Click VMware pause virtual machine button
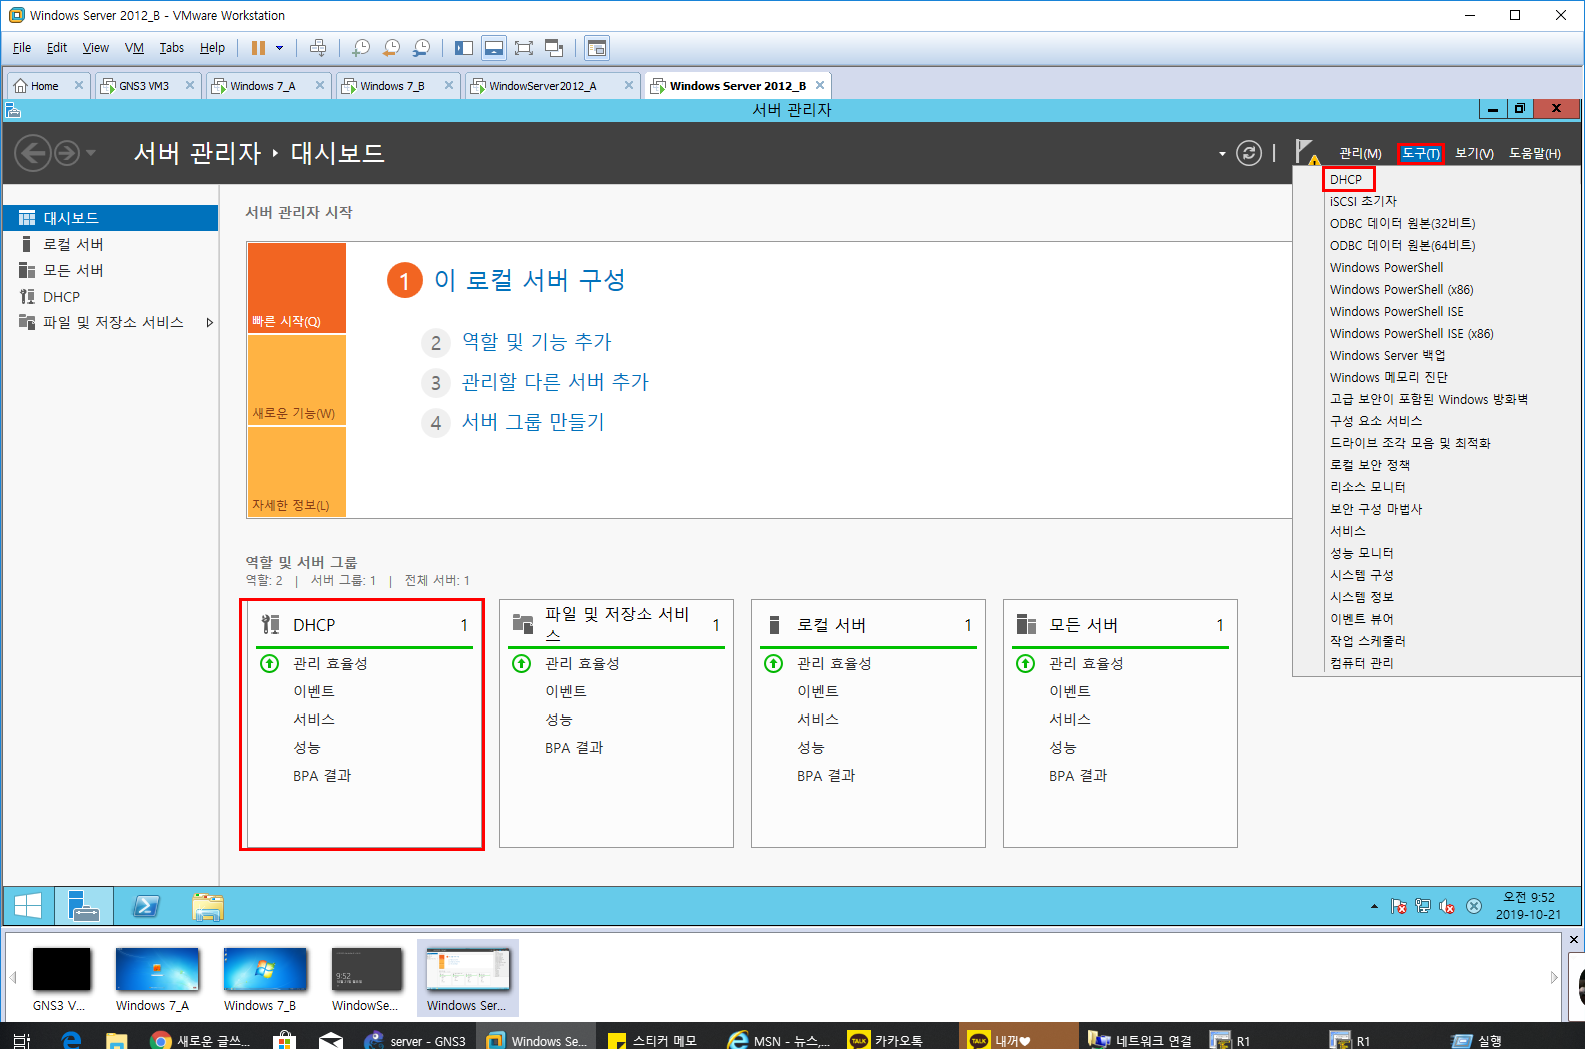Screen dimensions: 1585x1049 (259, 48)
